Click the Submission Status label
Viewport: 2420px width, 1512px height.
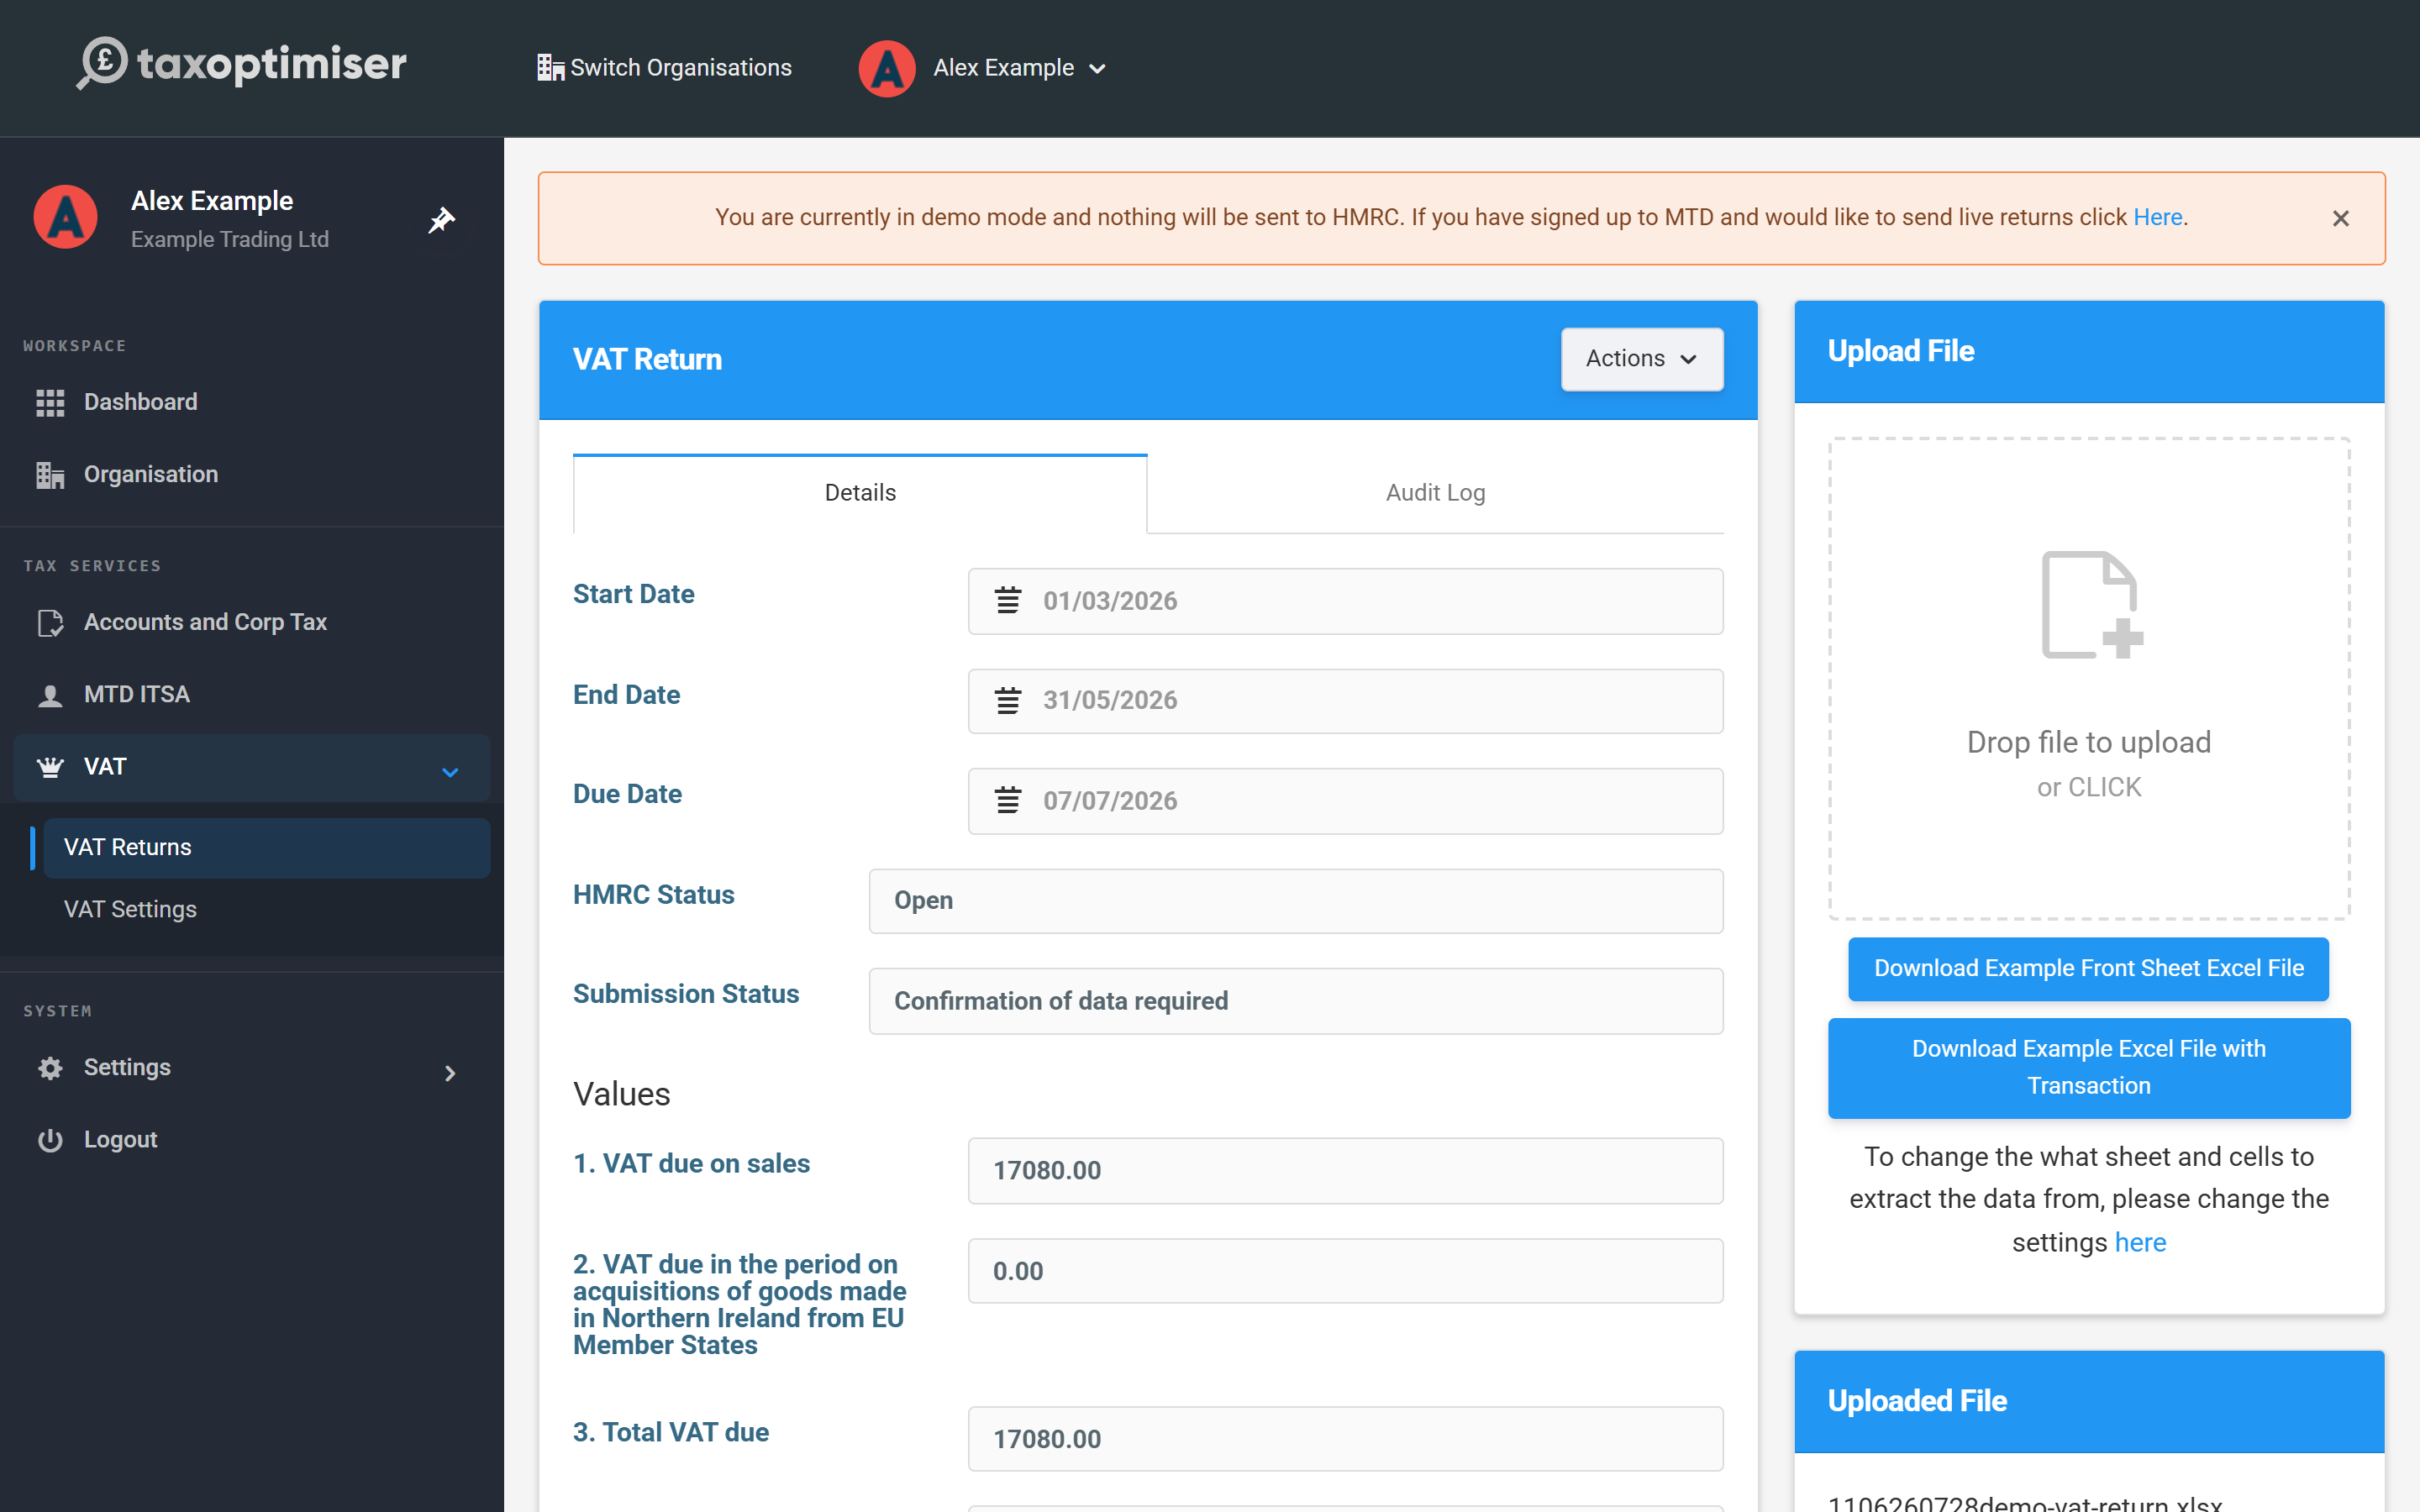tap(686, 994)
